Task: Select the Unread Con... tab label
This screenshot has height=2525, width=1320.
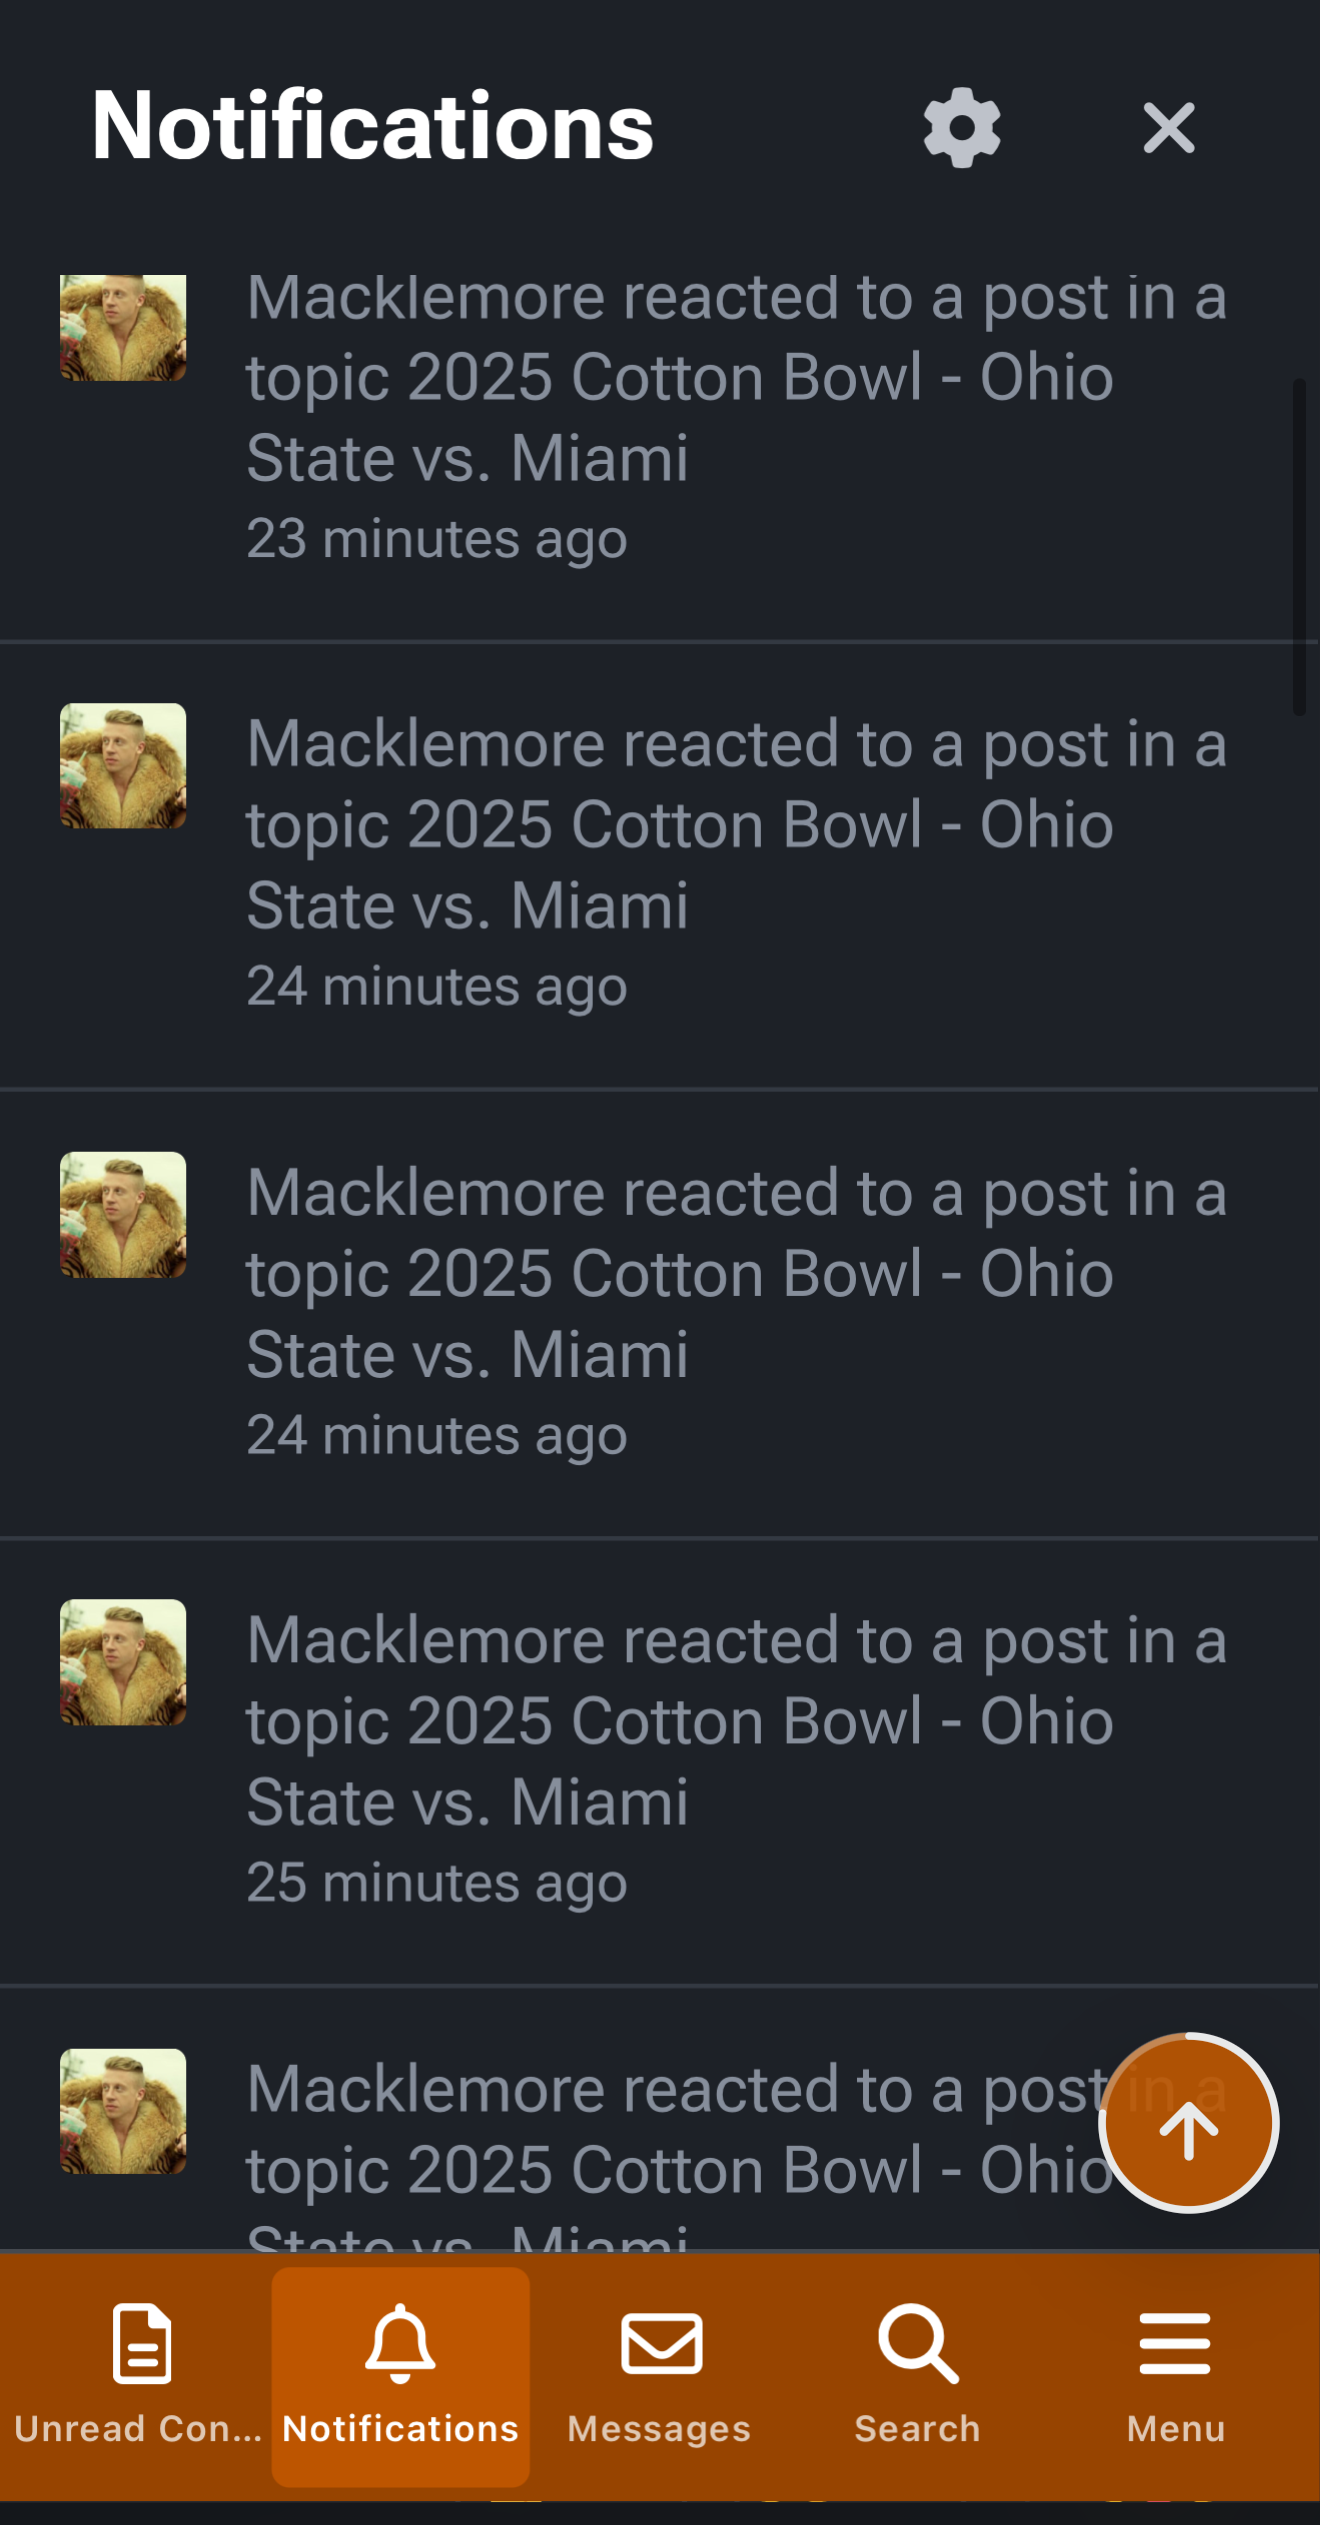Action: [138, 2429]
